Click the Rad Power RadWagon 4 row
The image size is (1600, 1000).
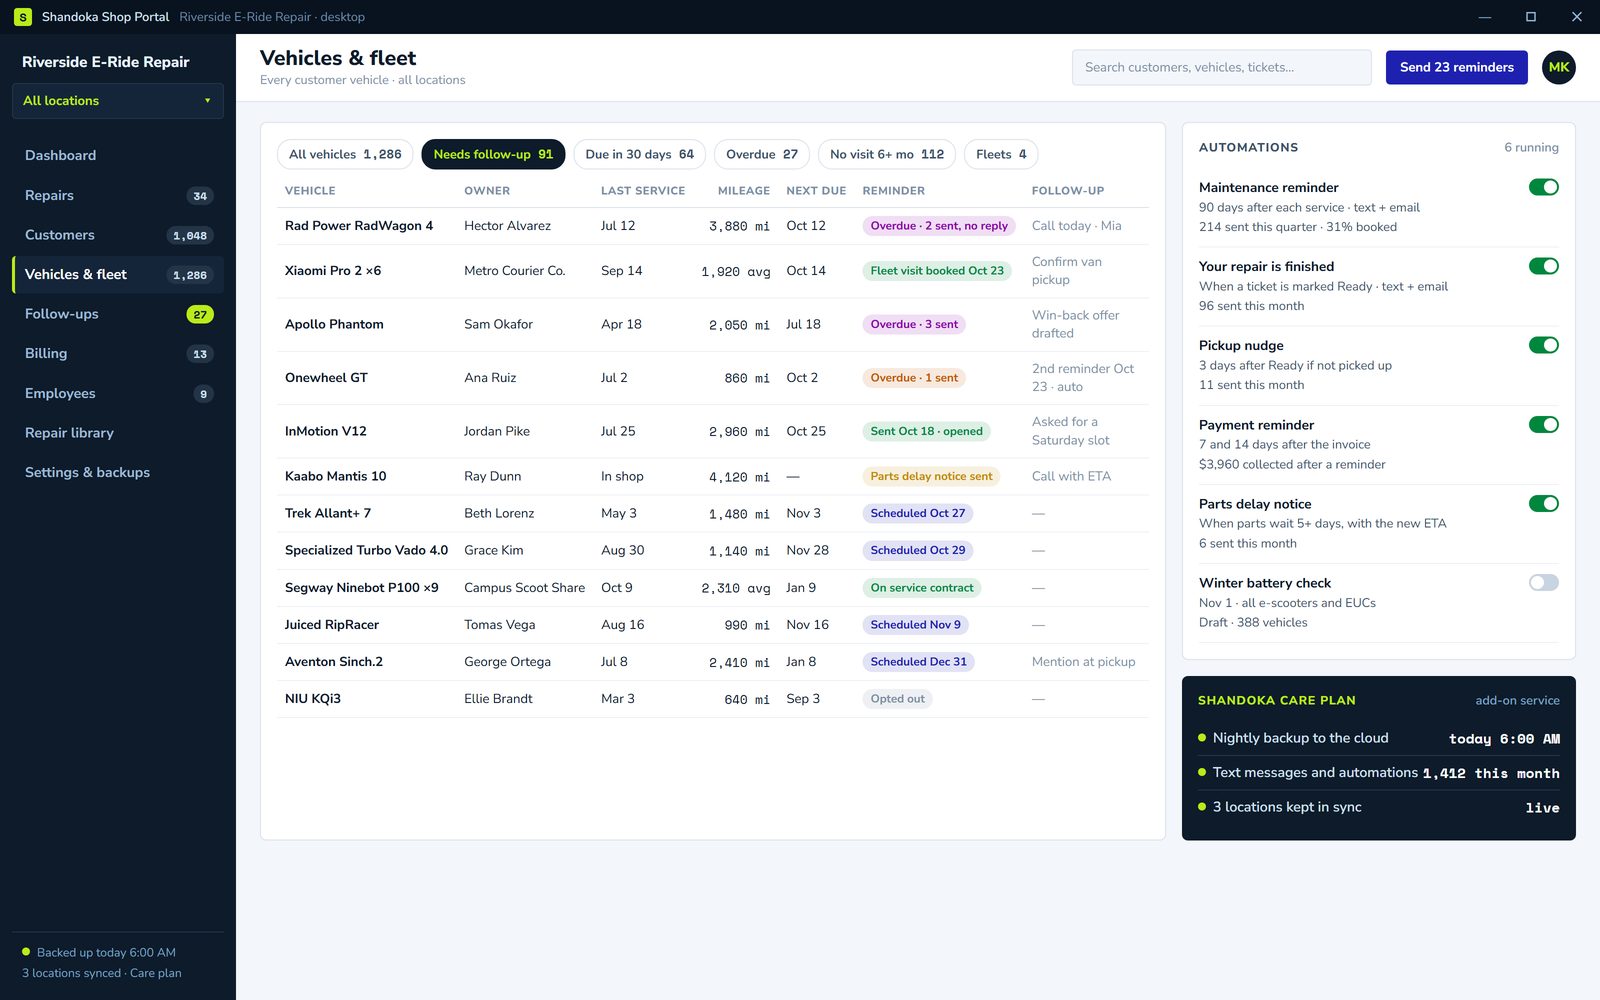[x=712, y=226]
